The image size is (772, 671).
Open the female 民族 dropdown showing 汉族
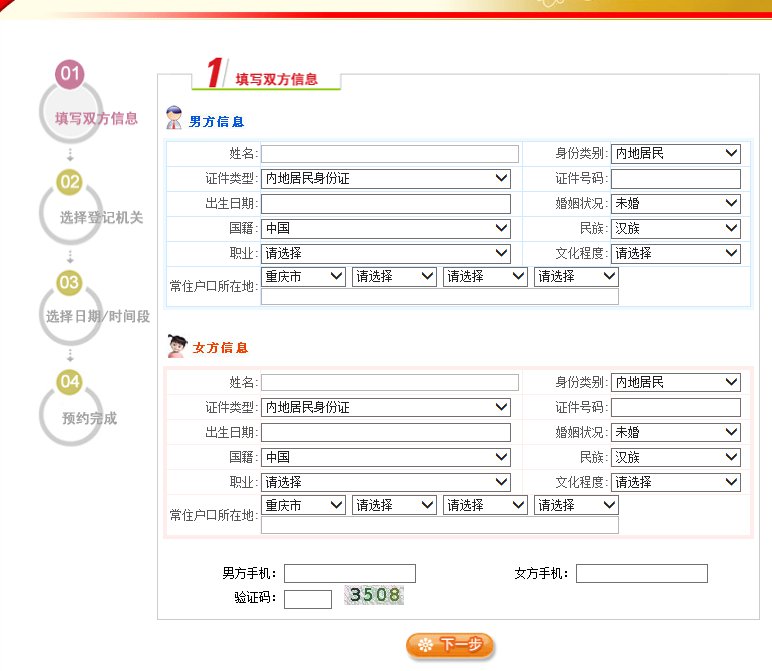[675, 457]
